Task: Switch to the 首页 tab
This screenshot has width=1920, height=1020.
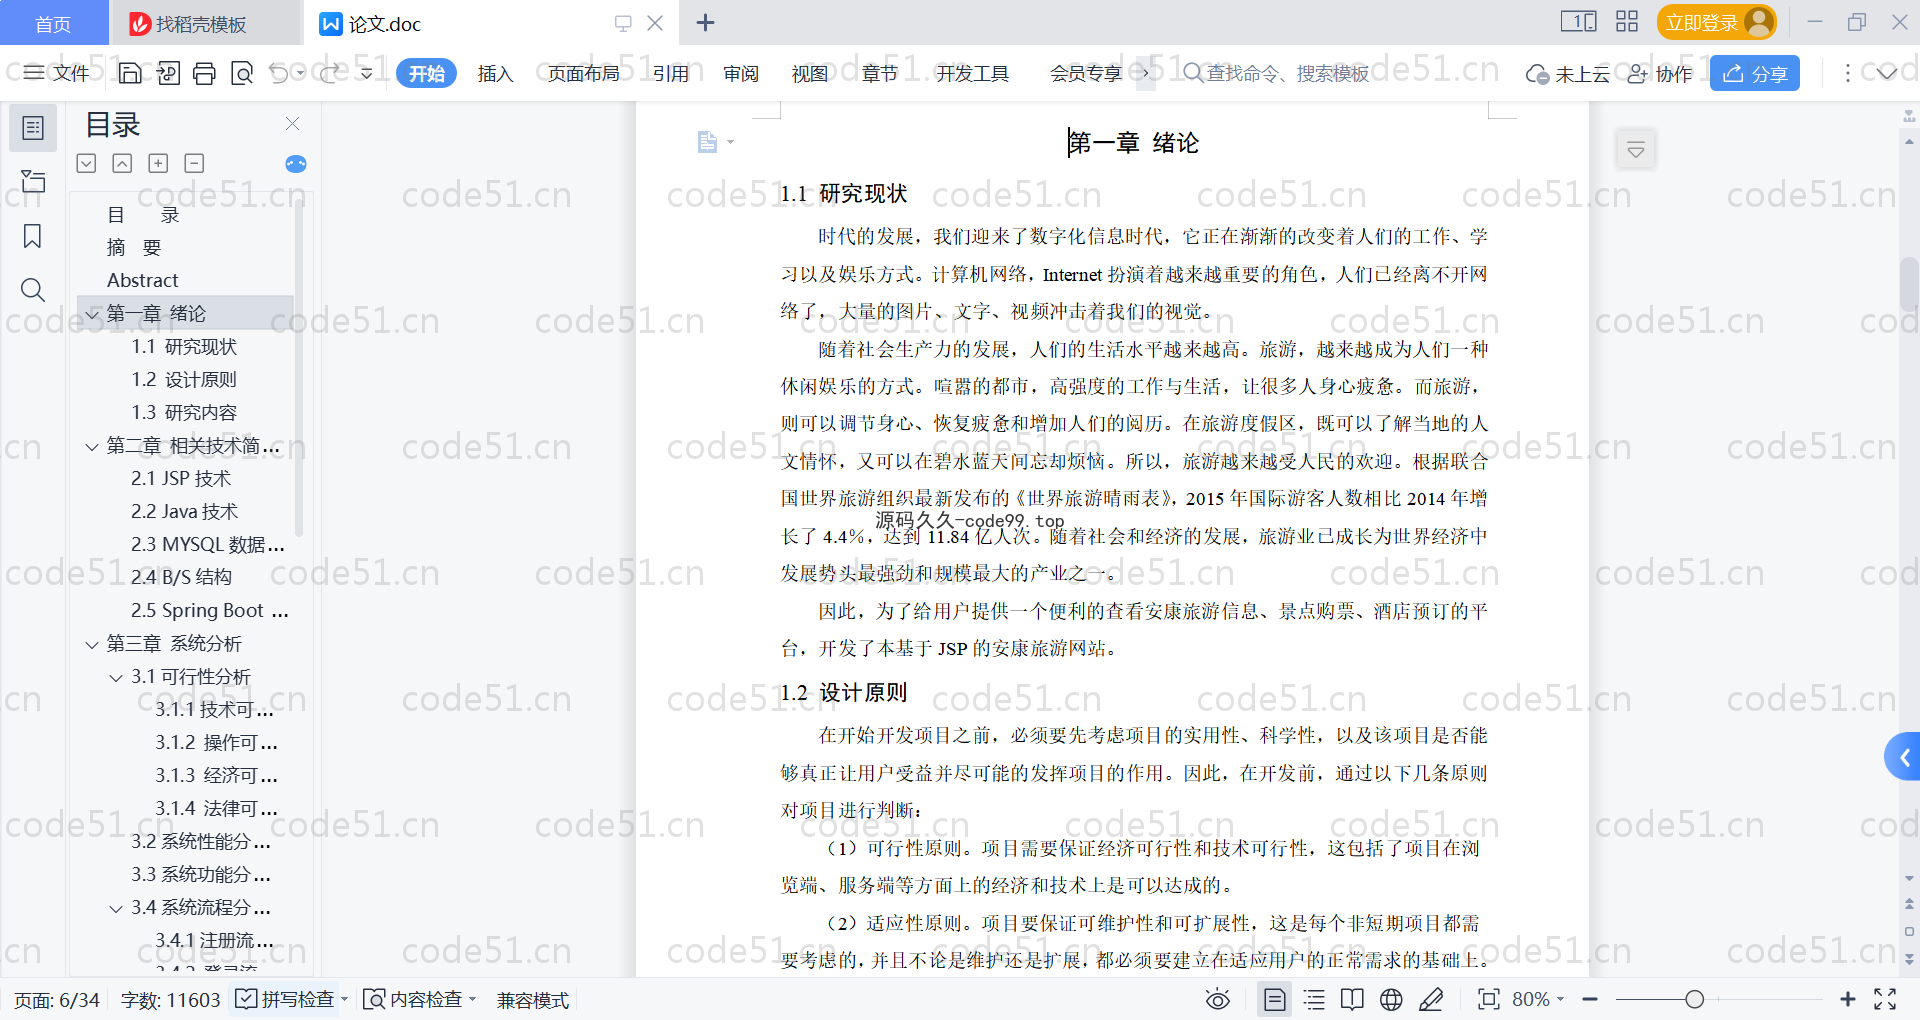Action: click(53, 23)
